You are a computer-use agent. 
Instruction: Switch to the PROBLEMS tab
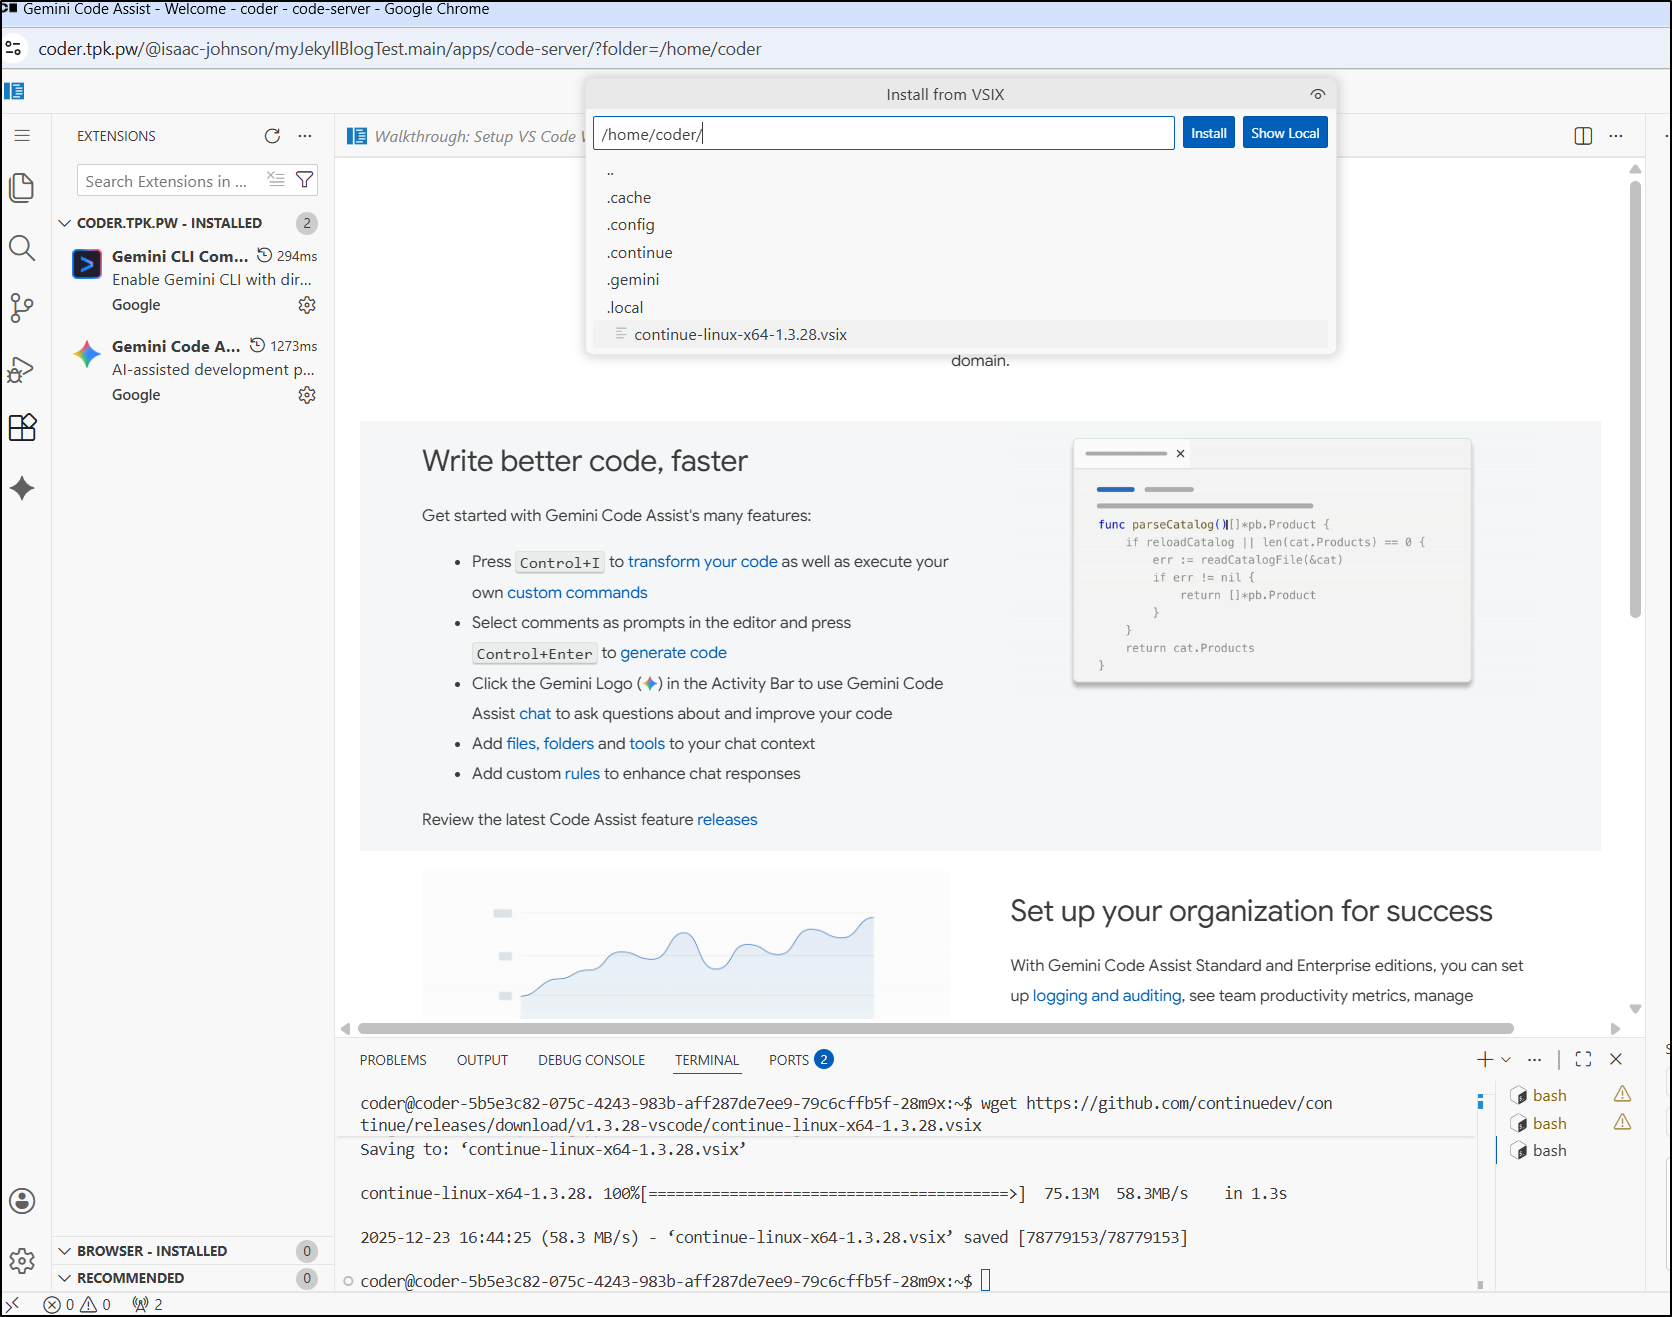[x=393, y=1060]
